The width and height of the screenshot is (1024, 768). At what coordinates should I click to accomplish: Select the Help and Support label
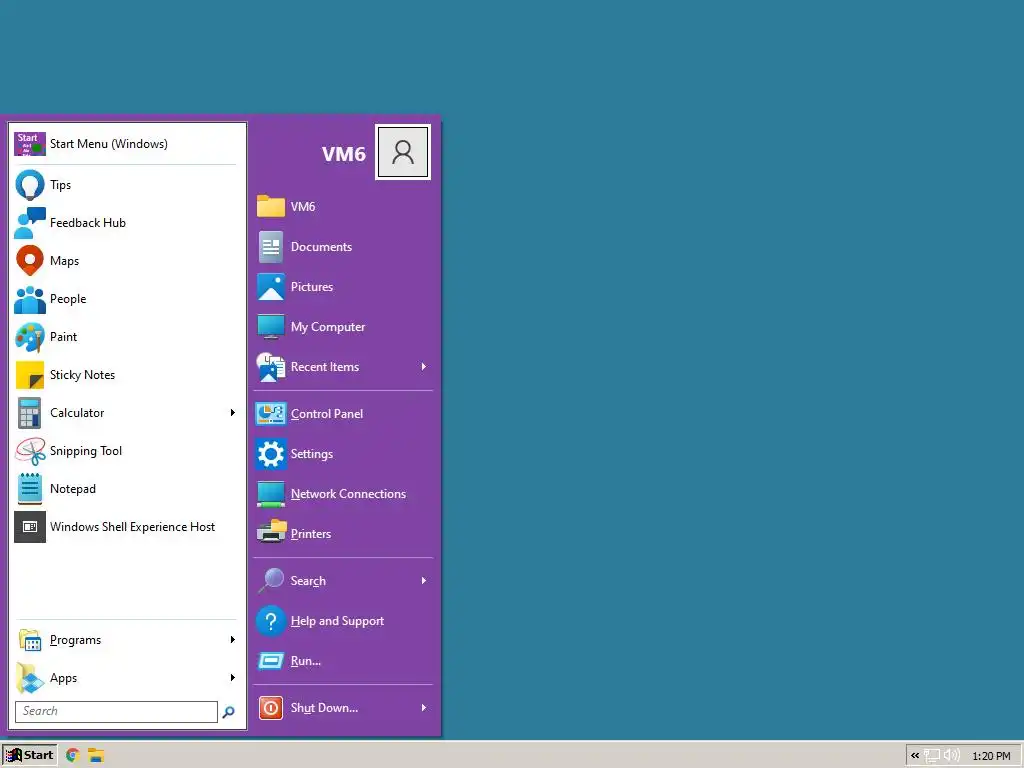pyautogui.click(x=338, y=621)
